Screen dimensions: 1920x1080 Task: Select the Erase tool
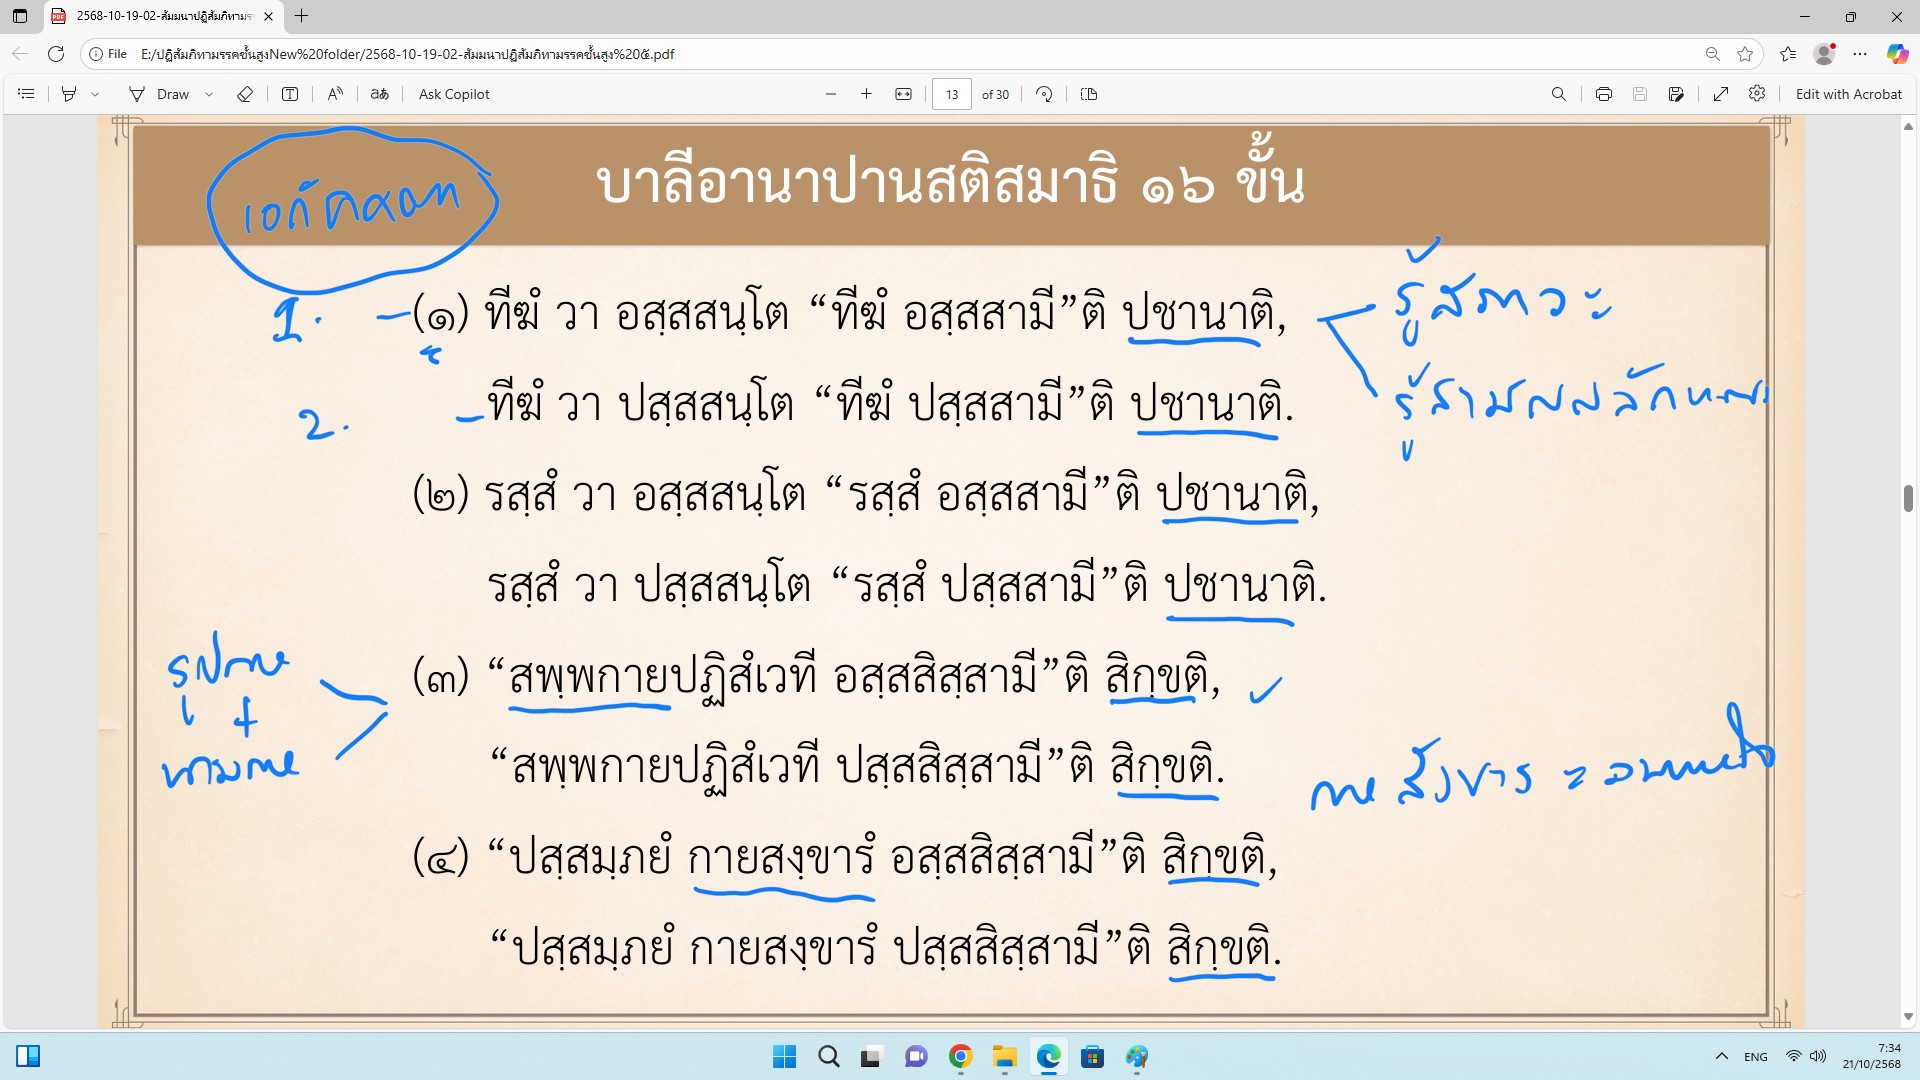(245, 94)
